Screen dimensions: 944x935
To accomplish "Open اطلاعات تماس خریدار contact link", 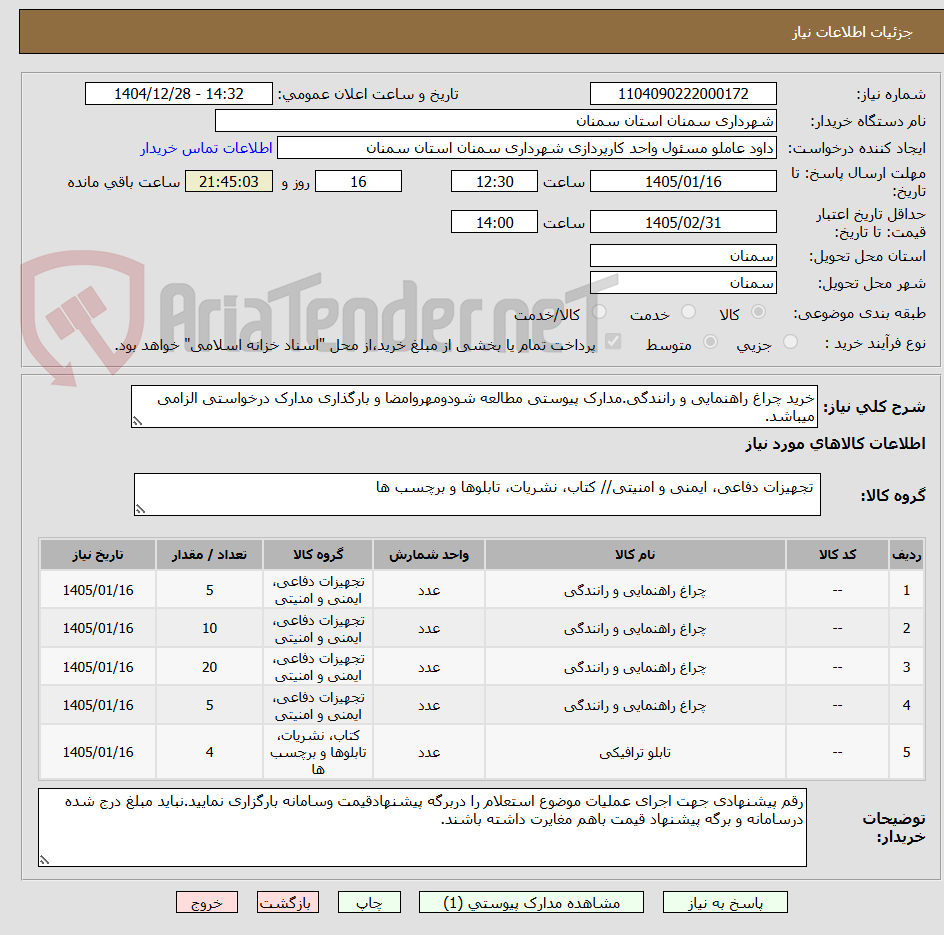I will [206, 148].
